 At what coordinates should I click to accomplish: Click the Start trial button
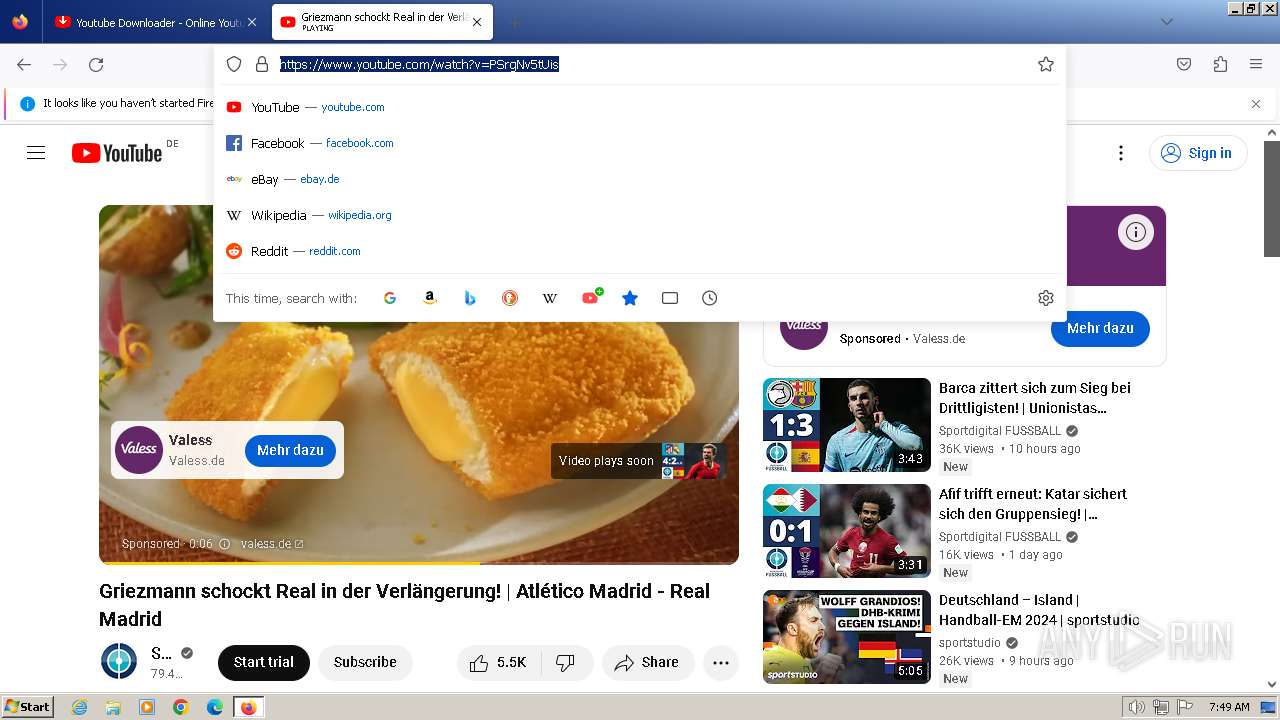click(264, 662)
